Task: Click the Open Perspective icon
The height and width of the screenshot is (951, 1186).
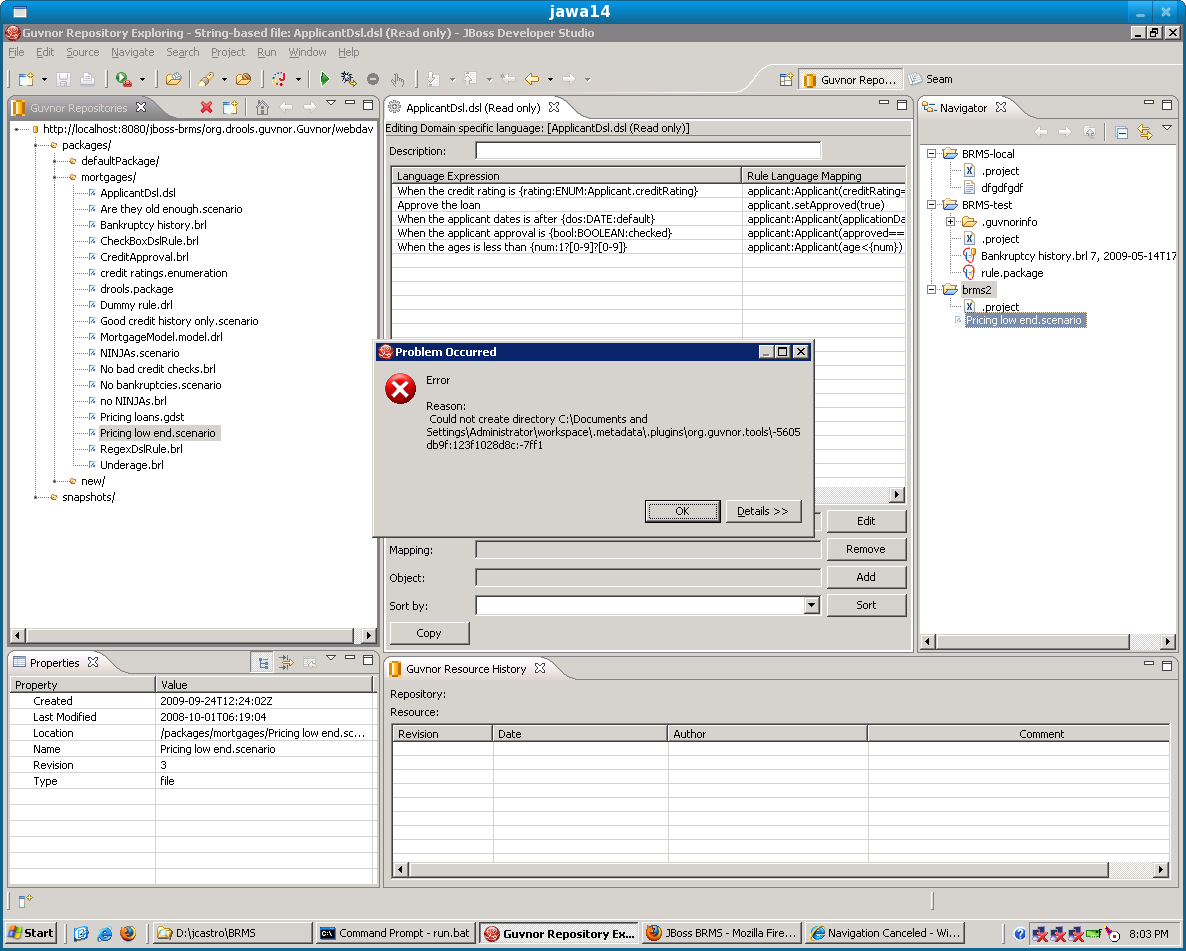Action: pyautogui.click(x=786, y=80)
